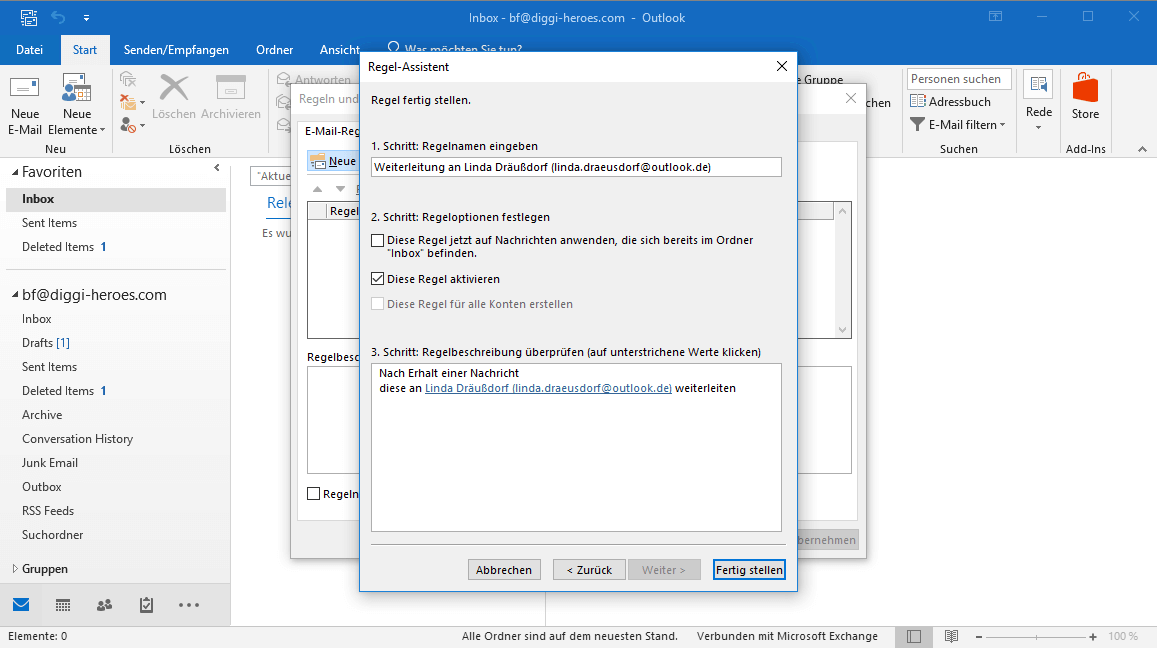1157x648 pixels.
Task: Open the Tasks view icon
Action: click(x=146, y=605)
